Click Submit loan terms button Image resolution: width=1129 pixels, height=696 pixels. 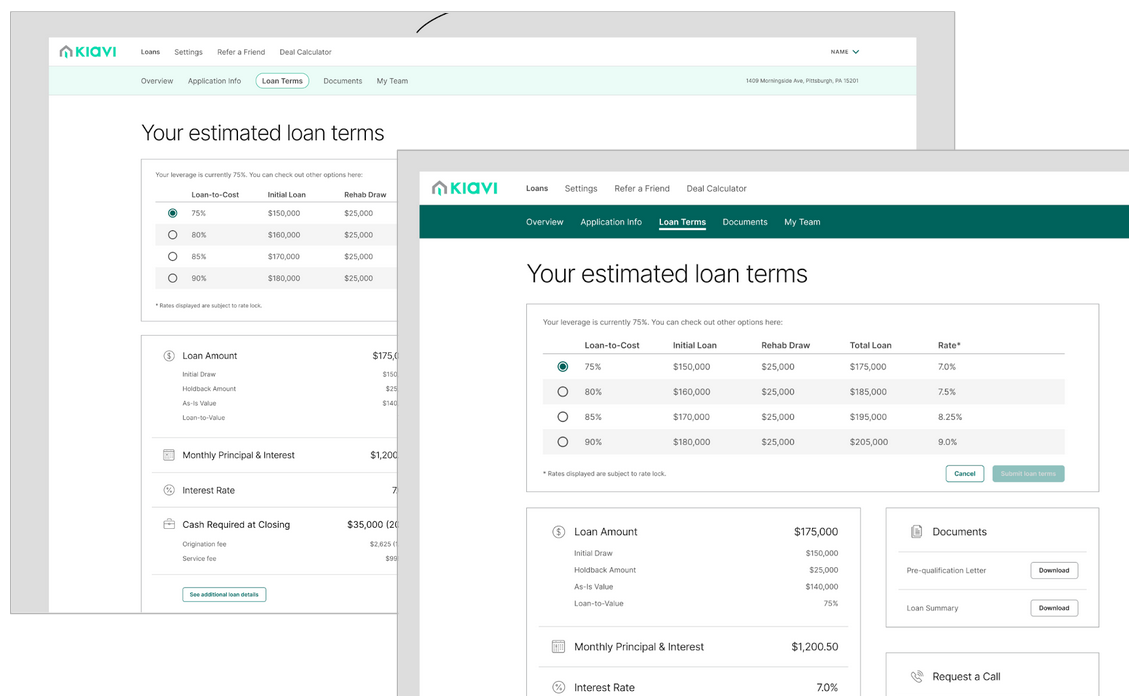point(1027,474)
